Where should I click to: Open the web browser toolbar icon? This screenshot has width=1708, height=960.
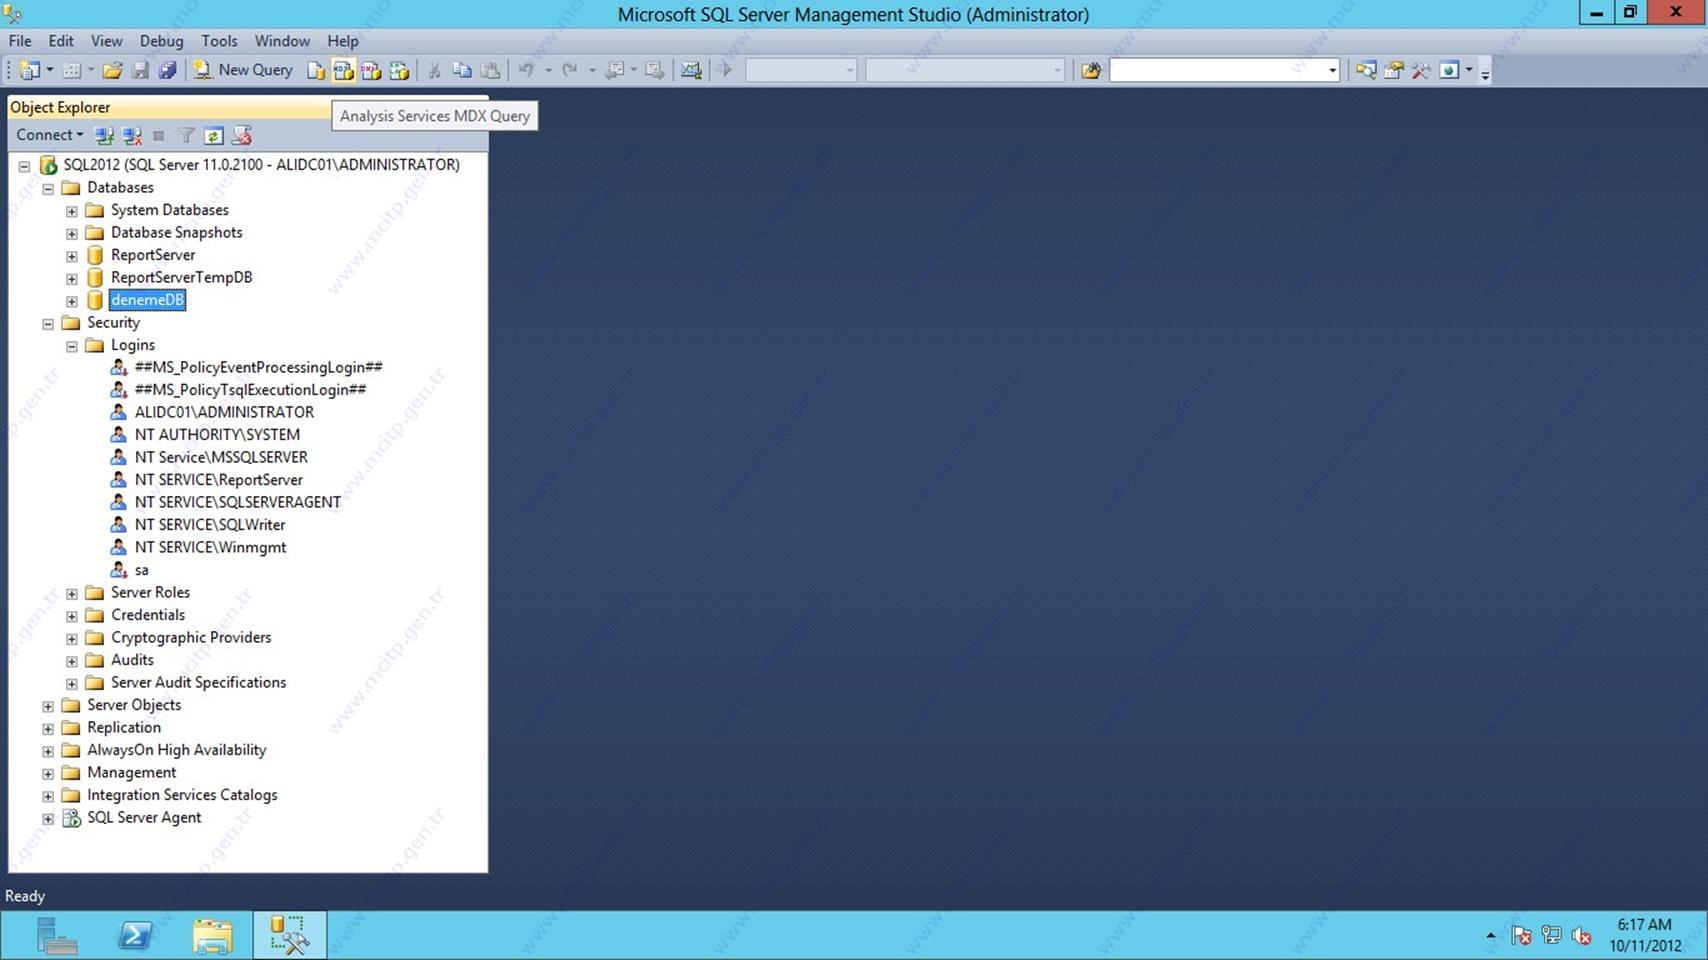tap(1449, 70)
